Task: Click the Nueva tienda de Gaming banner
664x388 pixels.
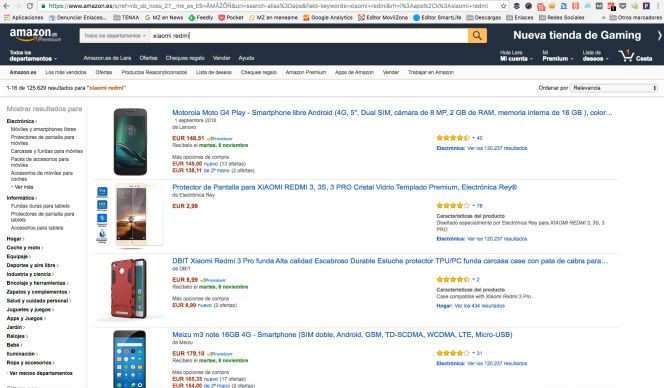Action: [x=577, y=35]
